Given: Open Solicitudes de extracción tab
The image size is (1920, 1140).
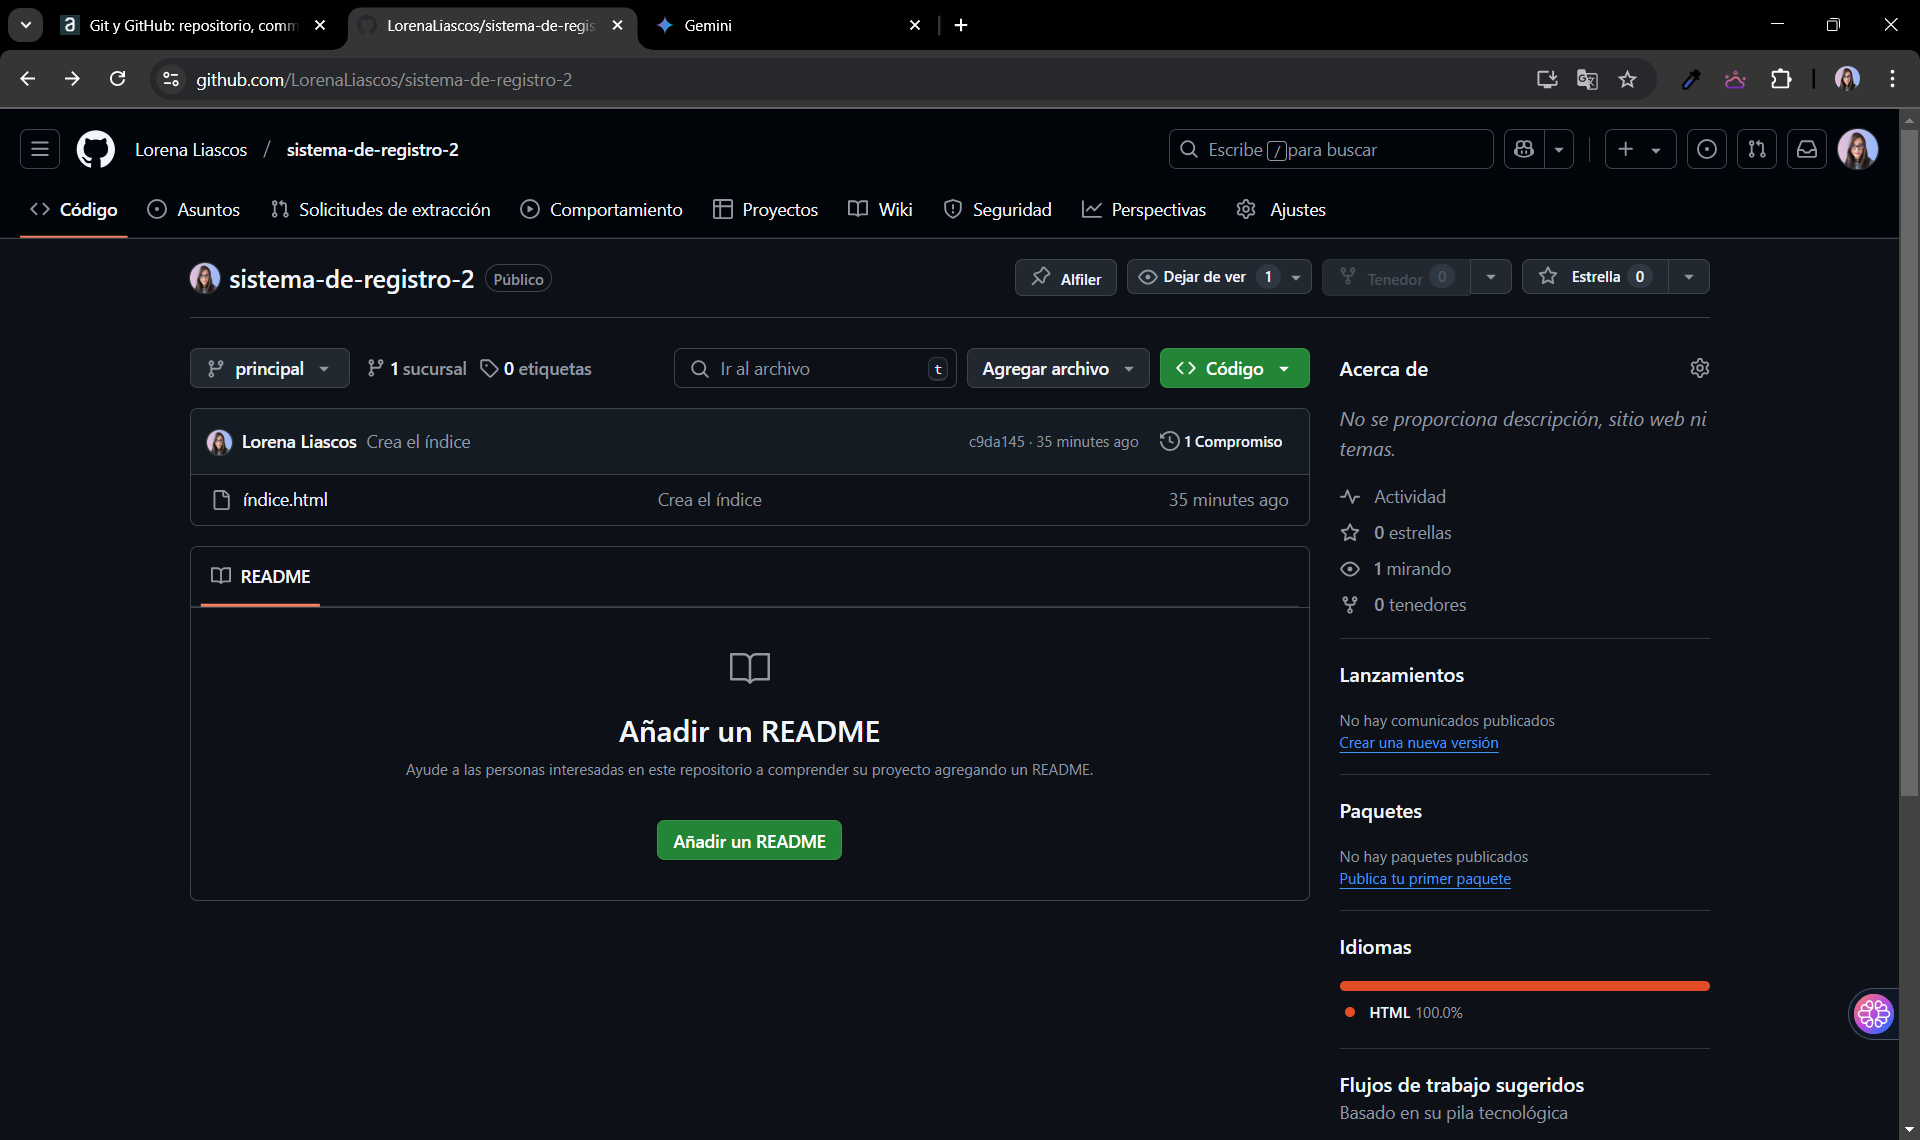Looking at the screenshot, I should [381, 209].
